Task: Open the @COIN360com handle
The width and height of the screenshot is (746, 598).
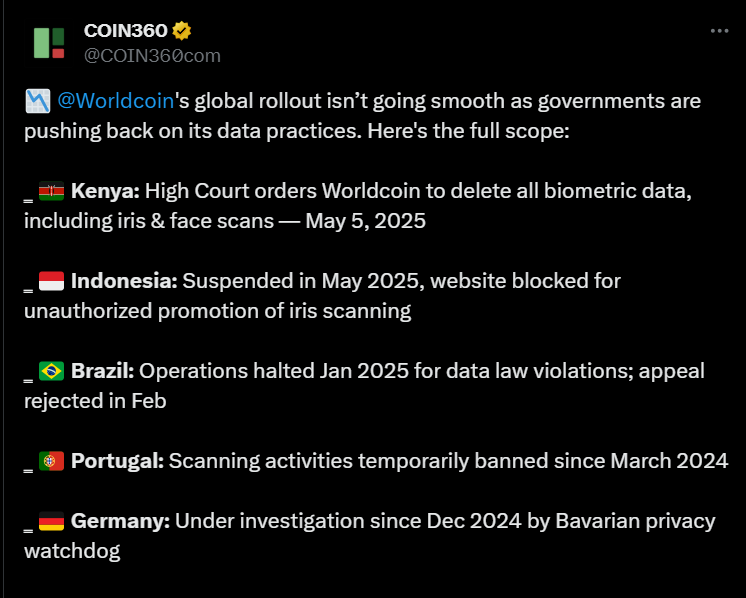Action: (152, 56)
